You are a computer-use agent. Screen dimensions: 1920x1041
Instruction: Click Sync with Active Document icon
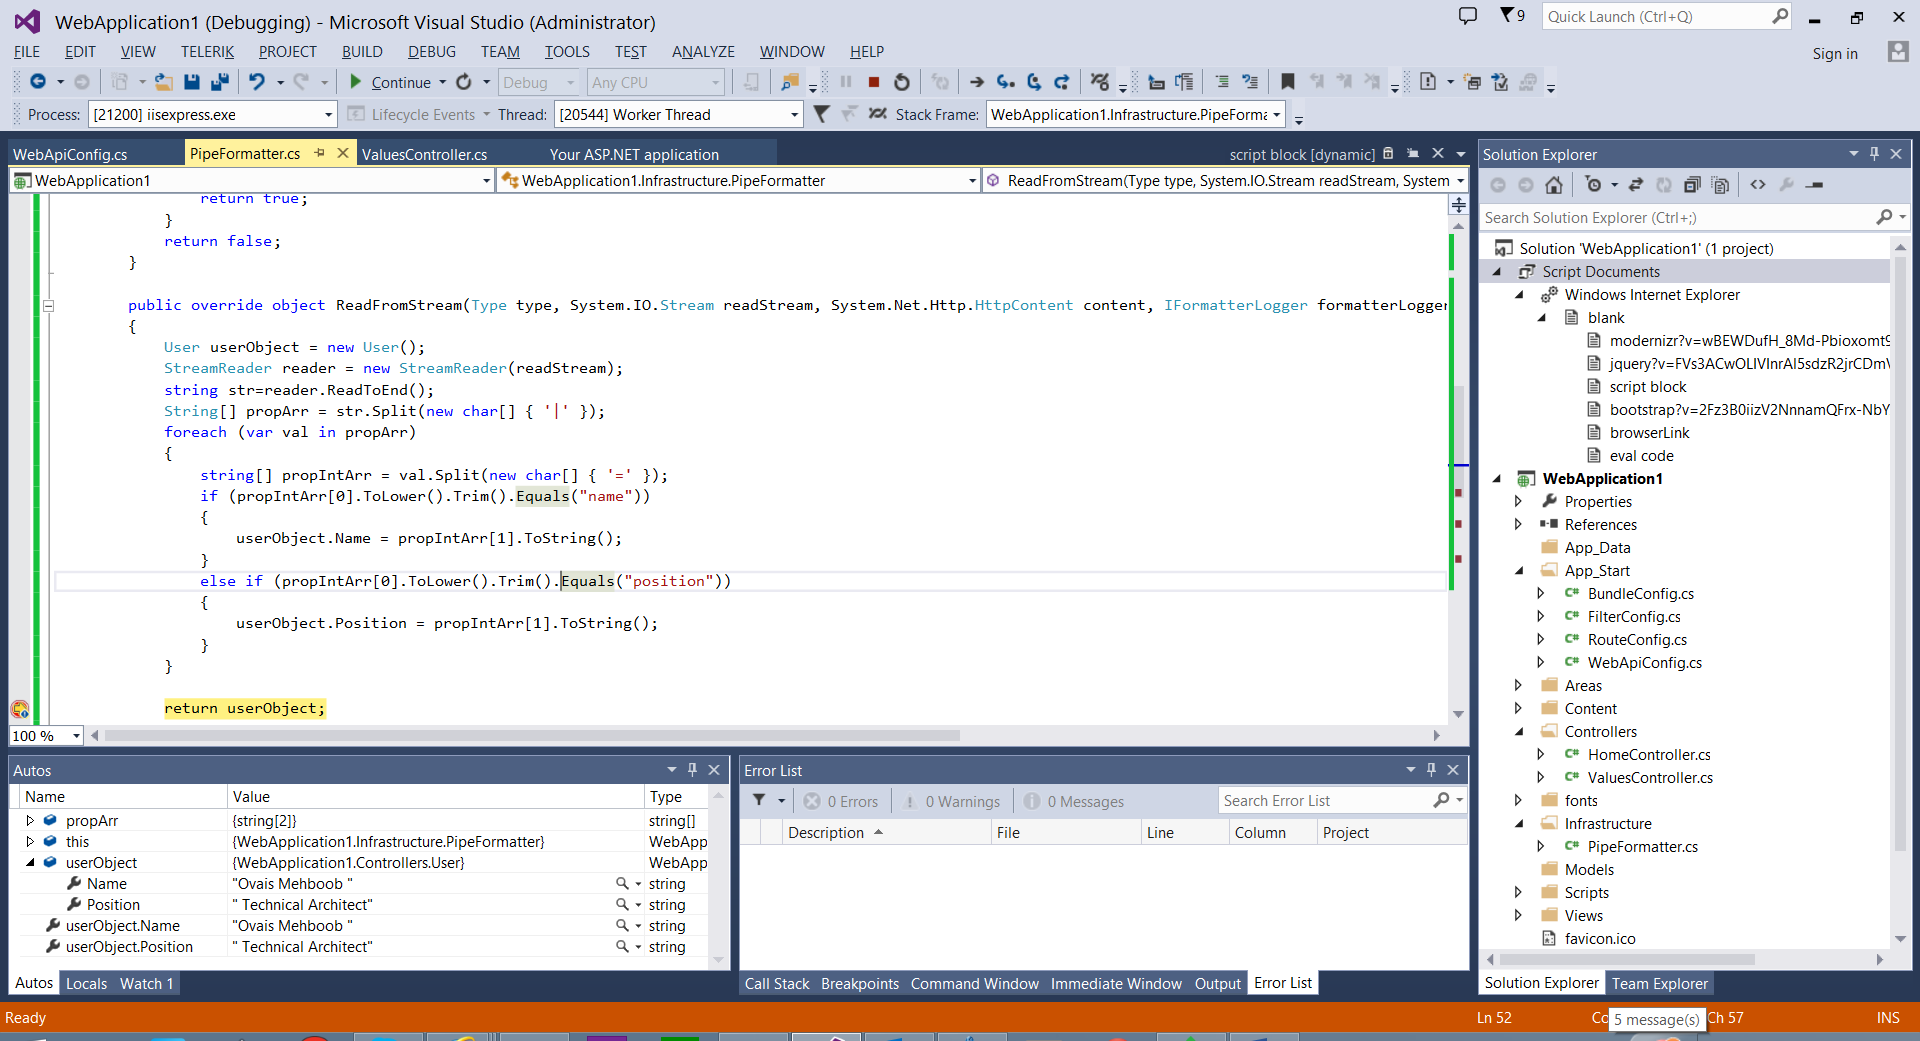[x=1636, y=185]
